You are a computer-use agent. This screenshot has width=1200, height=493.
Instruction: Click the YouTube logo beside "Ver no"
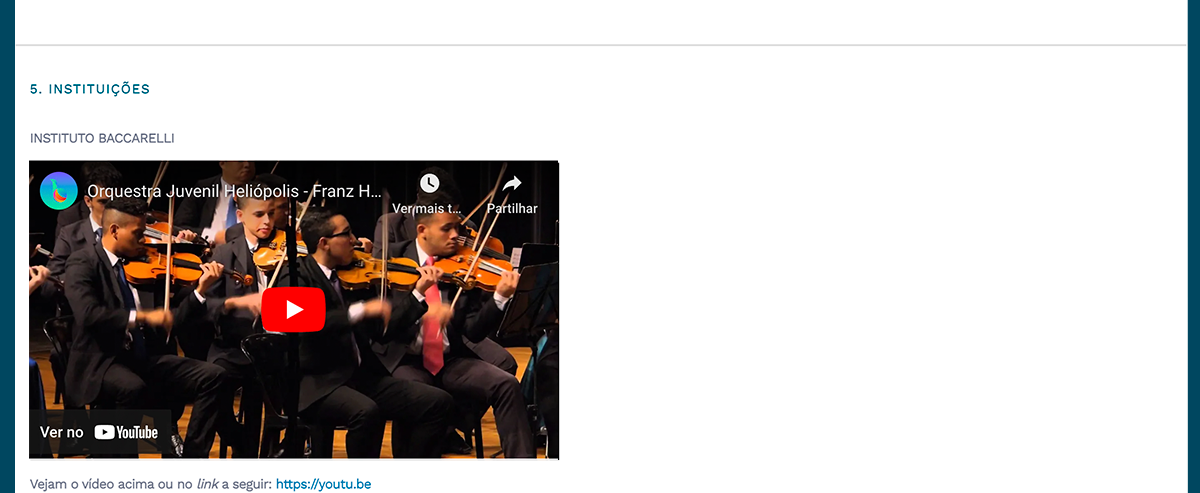(x=126, y=433)
